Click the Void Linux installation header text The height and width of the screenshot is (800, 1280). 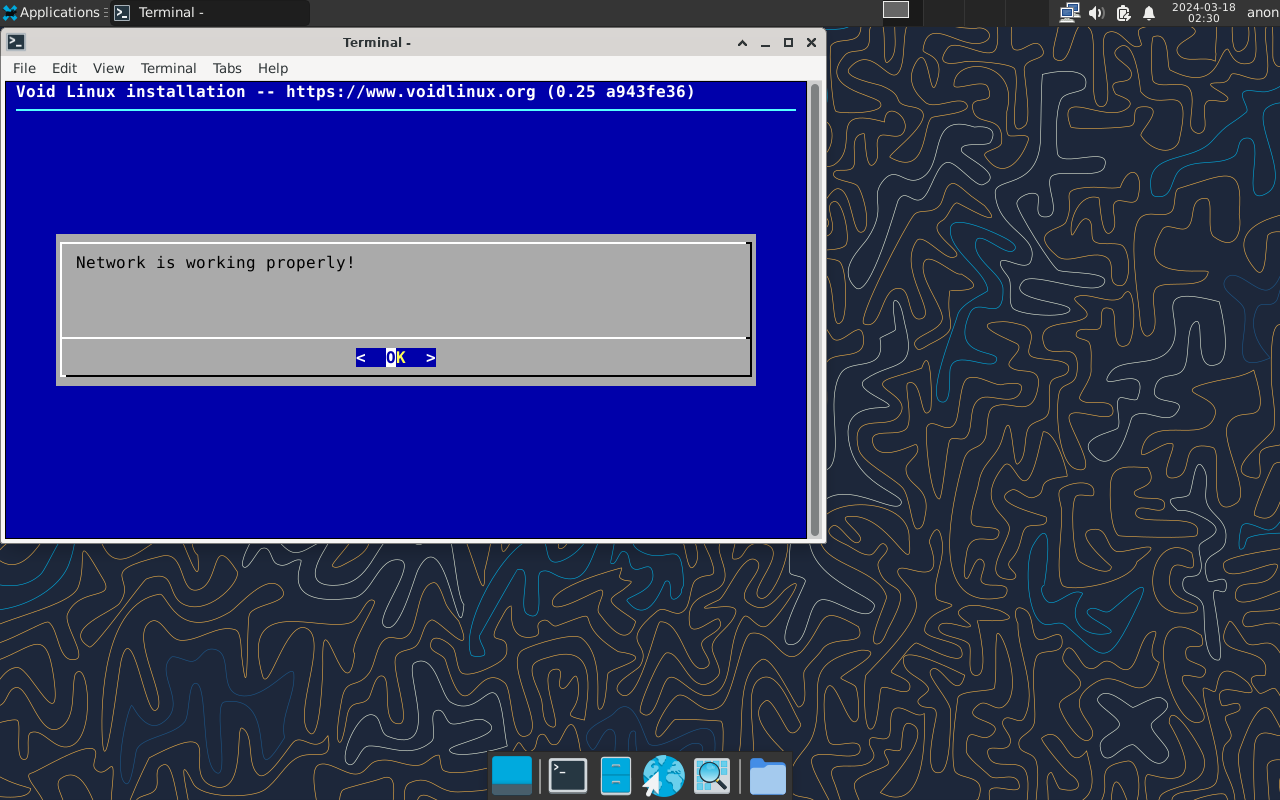[x=356, y=92]
